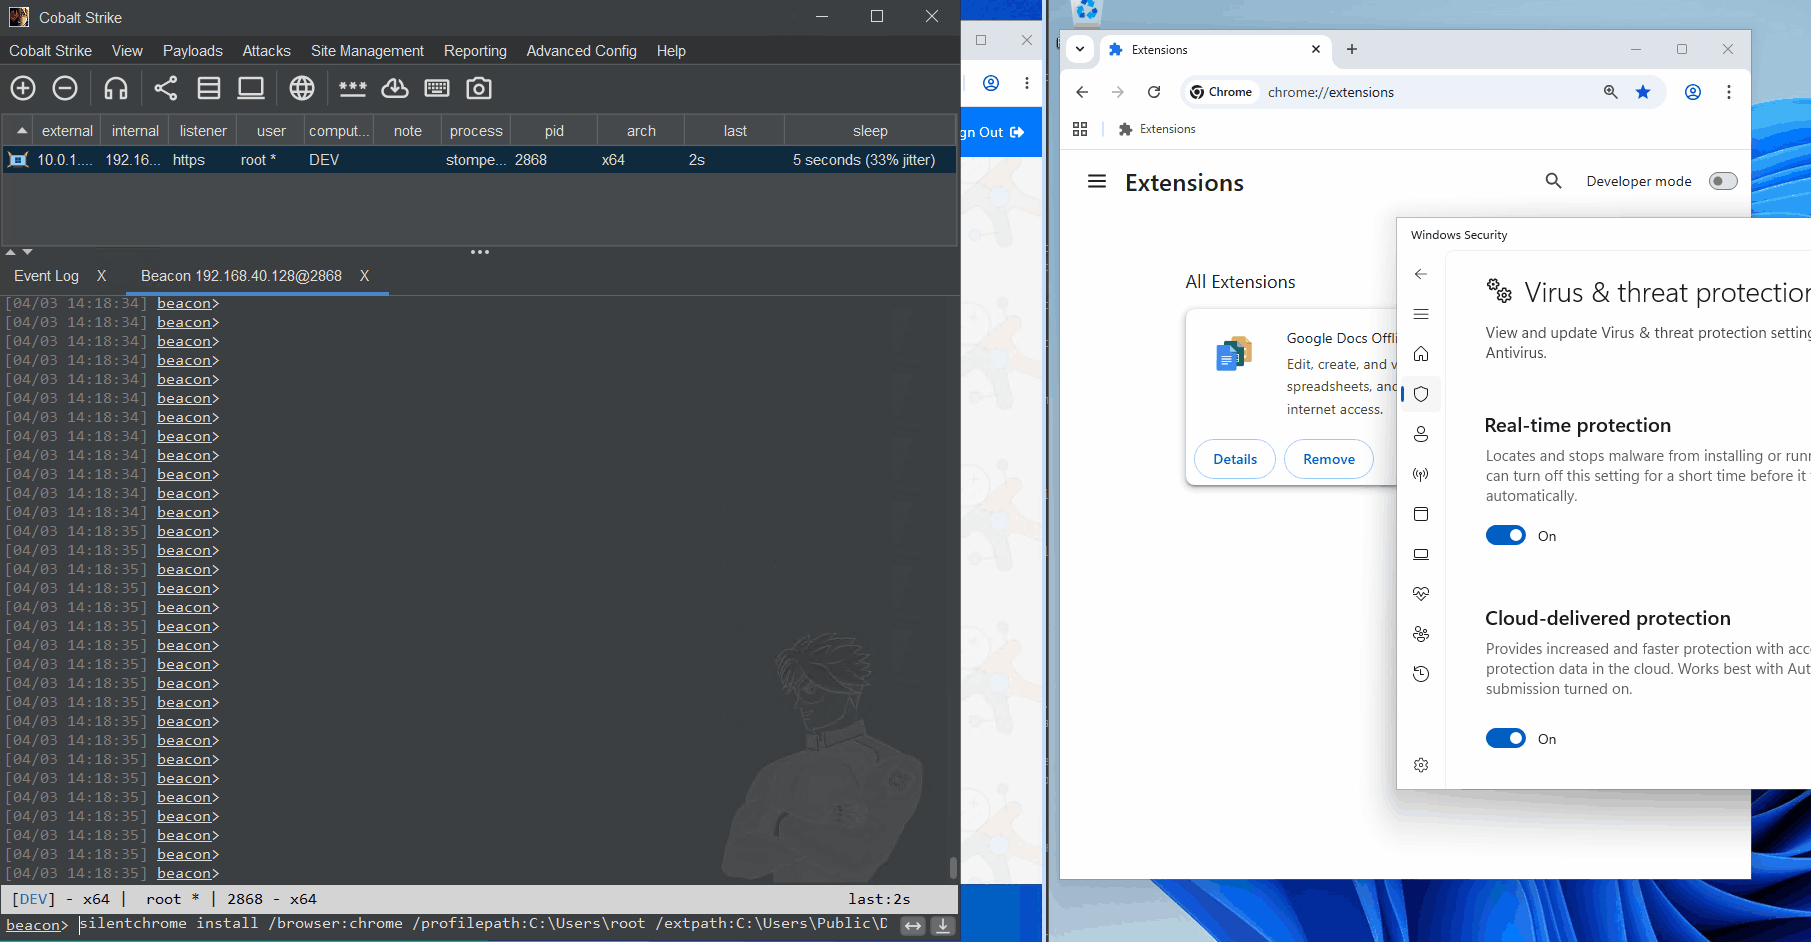Click the Connect (plus) icon in Cobalt Strike toolbar
Screen dimensions: 1811x942
23,88
